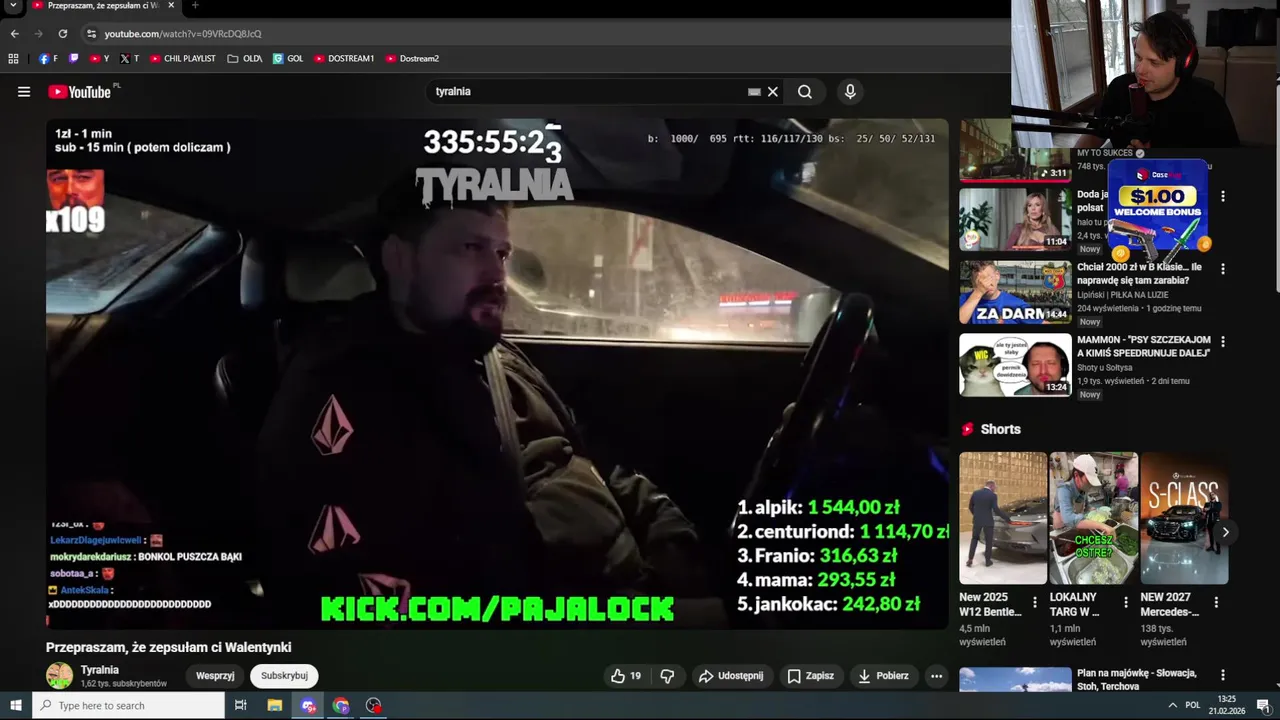Open the 'ZA DARMO' B Klasa video thumbnail
1280x720 pixels.
click(x=1015, y=293)
